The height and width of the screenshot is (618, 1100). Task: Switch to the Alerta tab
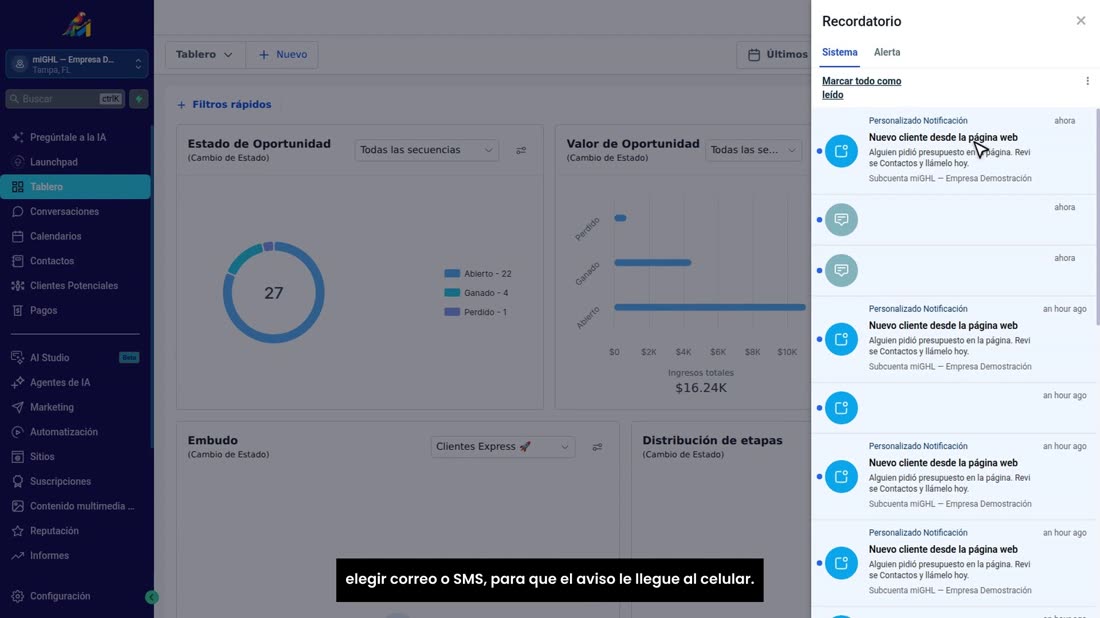tap(887, 53)
